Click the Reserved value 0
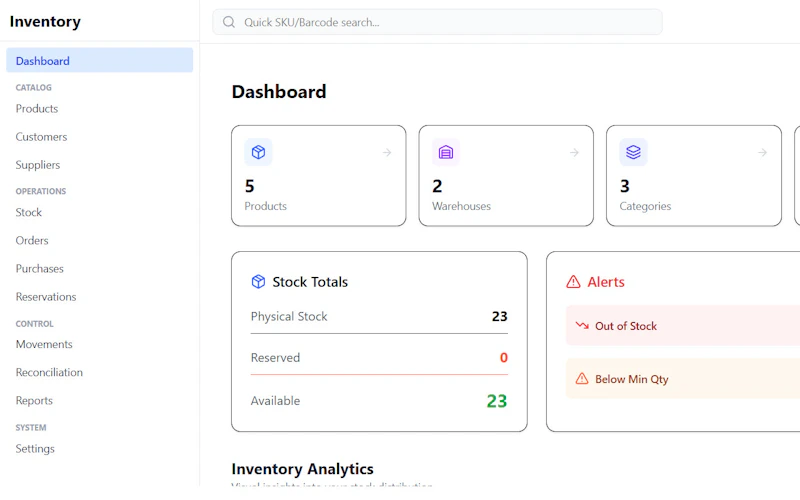This screenshot has width=800, height=500. pyautogui.click(x=504, y=357)
